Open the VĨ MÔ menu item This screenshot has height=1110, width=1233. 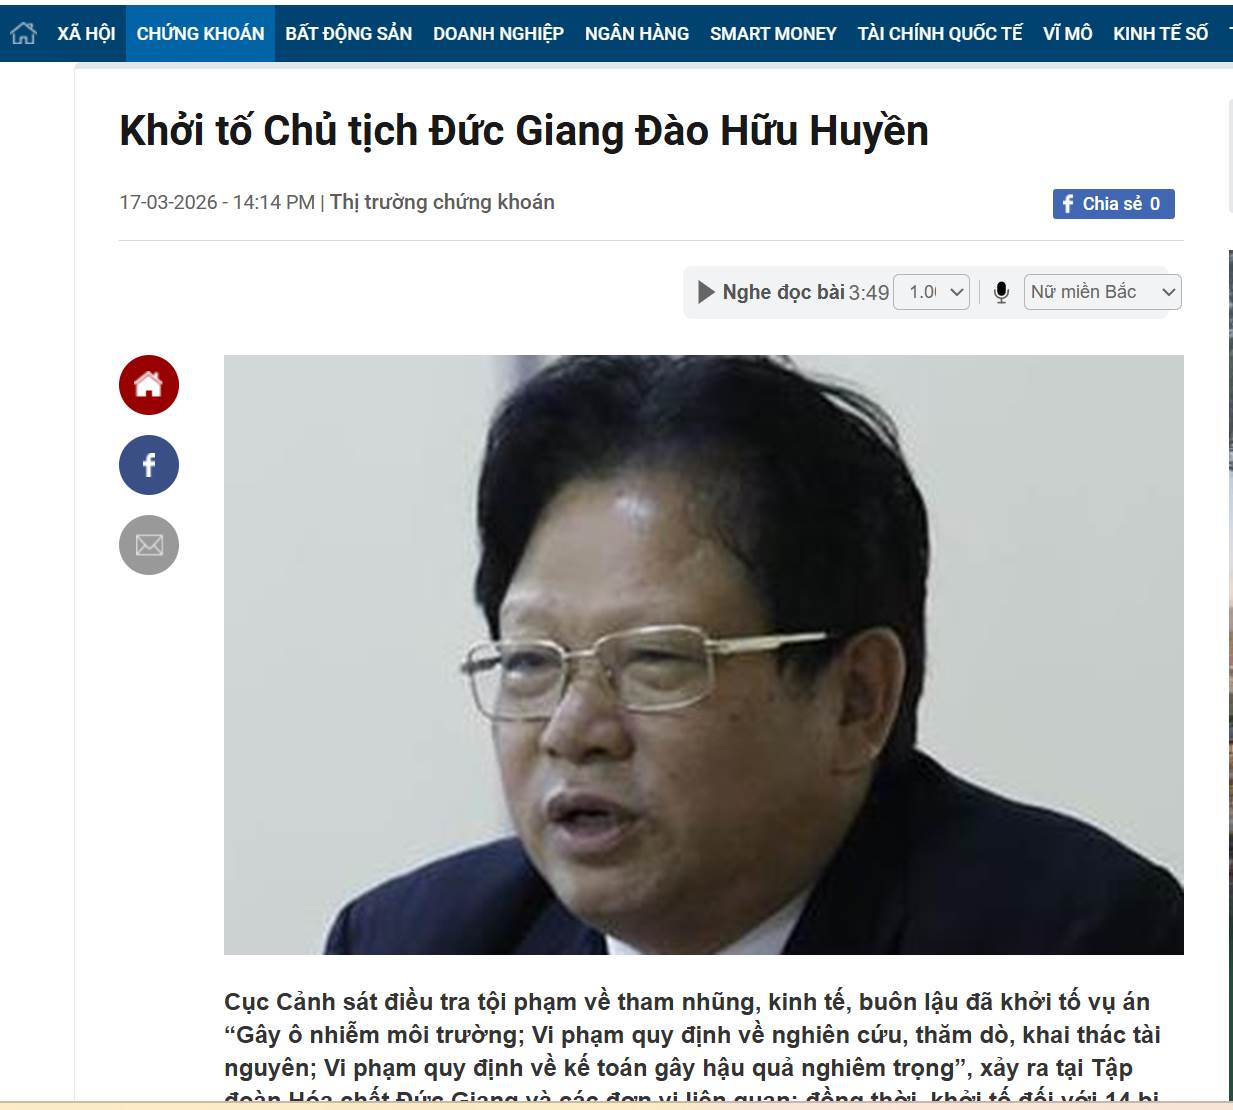(x=1068, y=34)
